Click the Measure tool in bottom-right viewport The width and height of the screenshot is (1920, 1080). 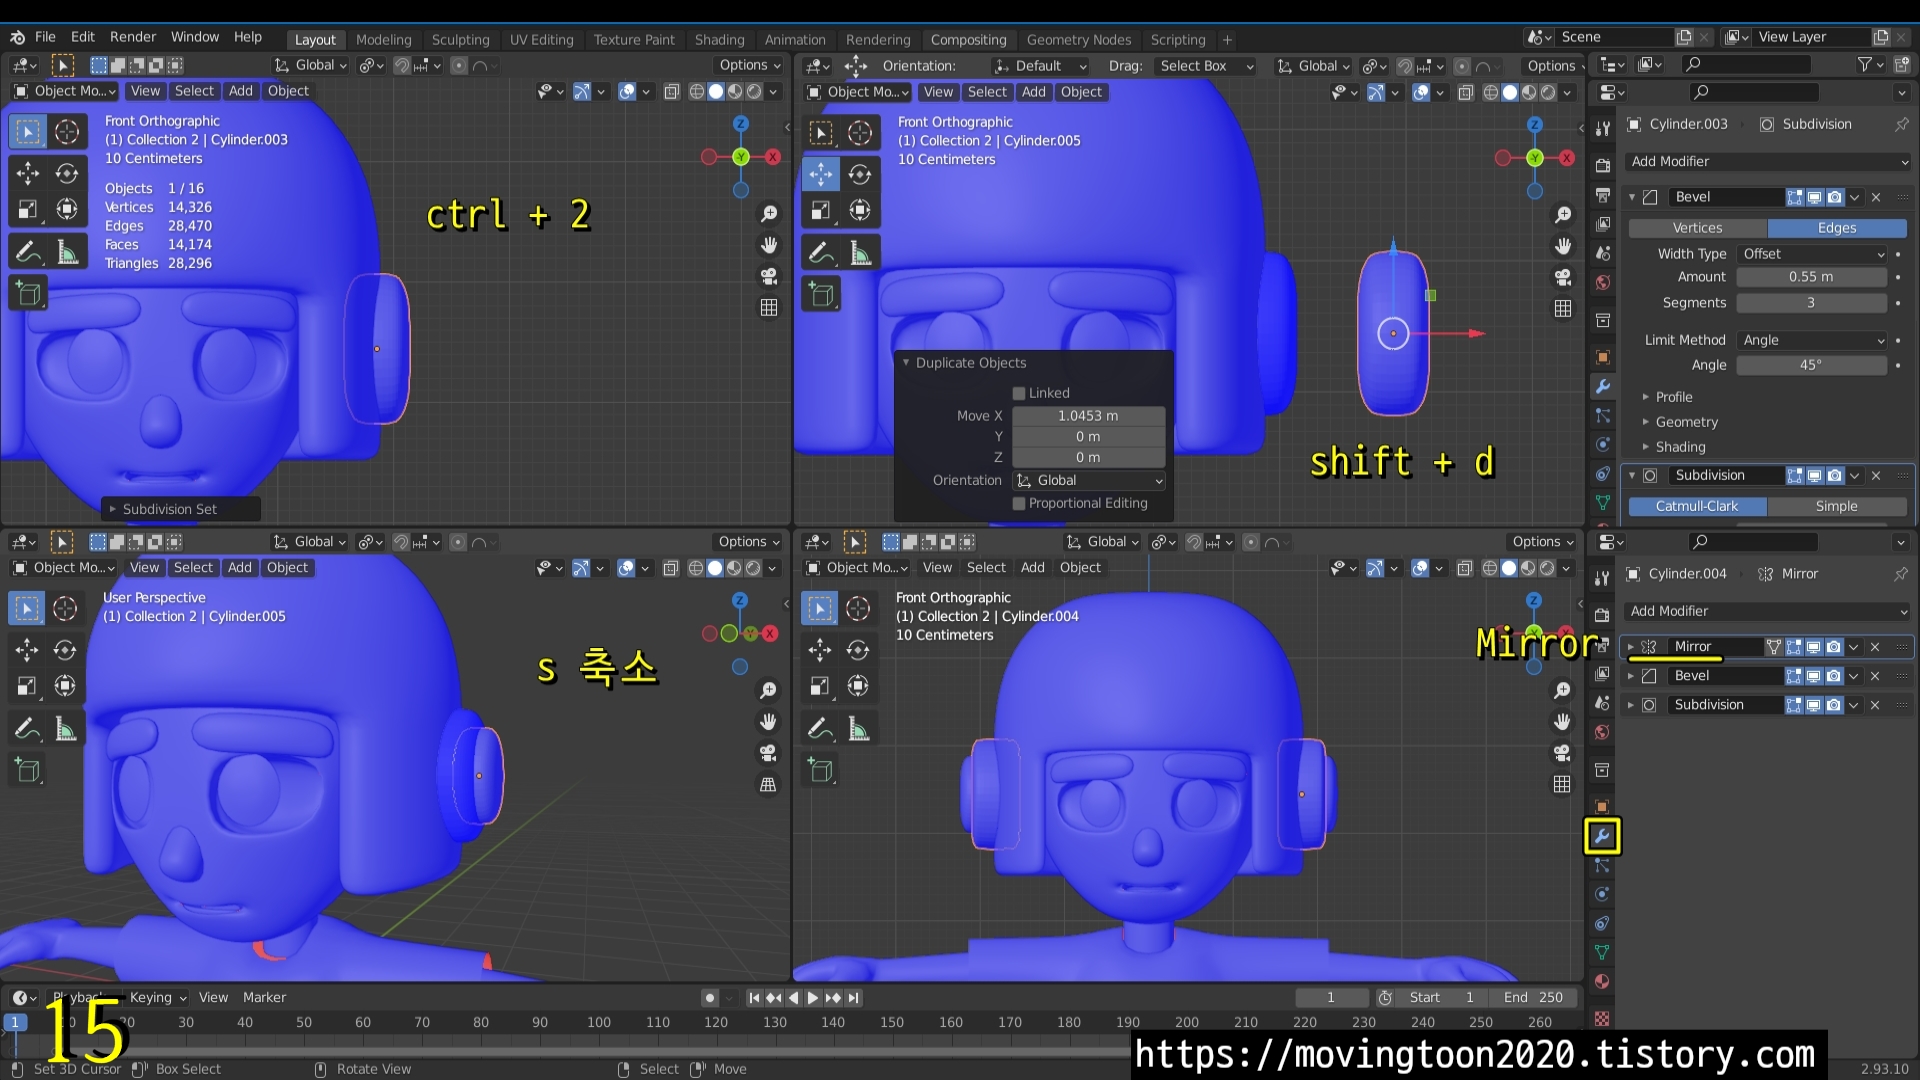(x=859, y=729)
